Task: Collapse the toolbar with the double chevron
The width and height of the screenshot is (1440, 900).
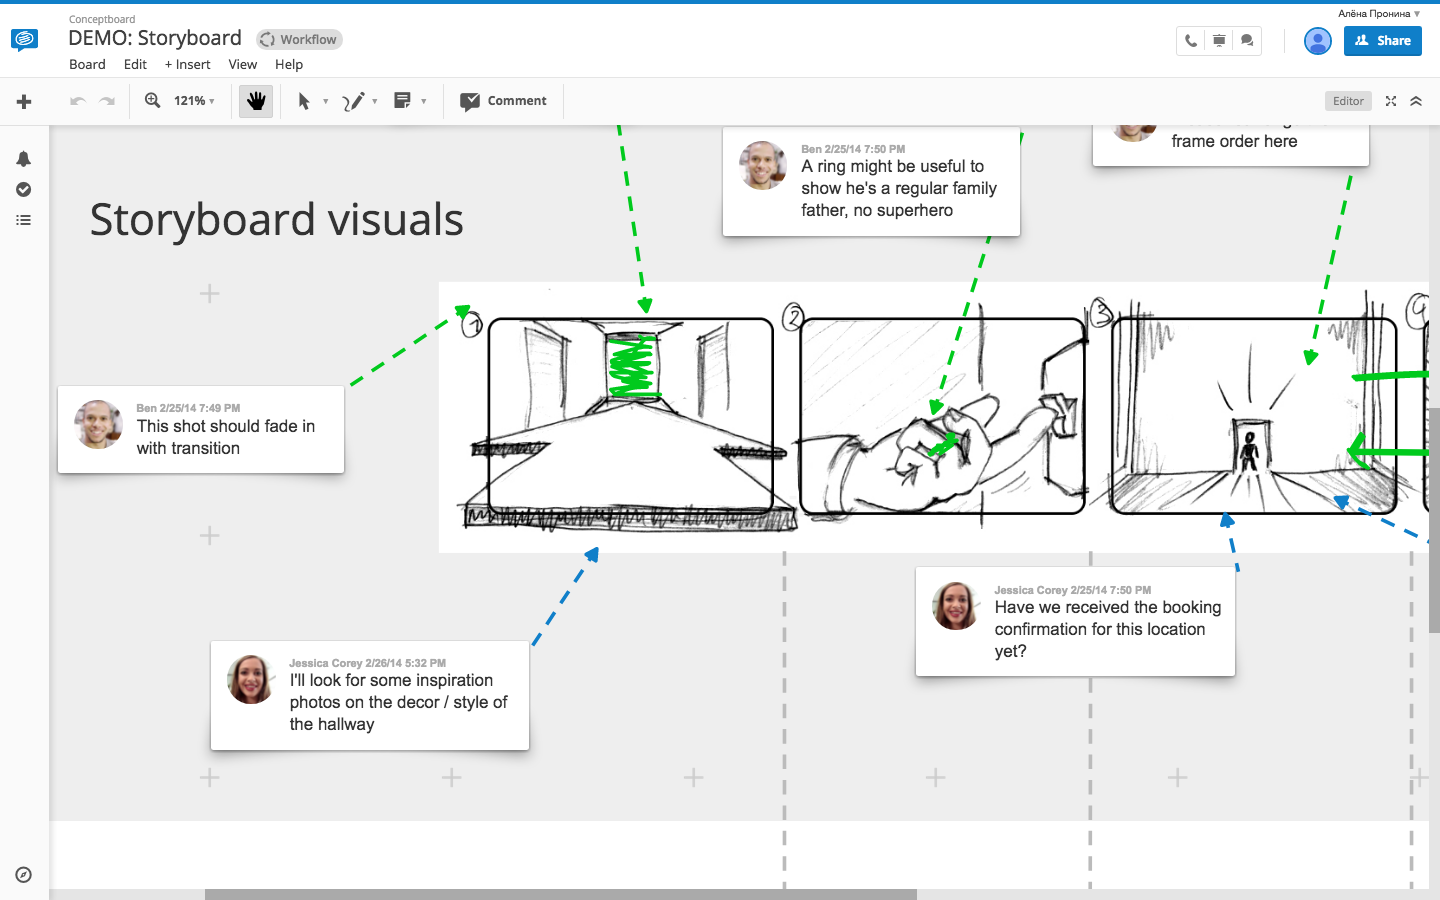Action: pyautogui.click(x=1416, y=101)
